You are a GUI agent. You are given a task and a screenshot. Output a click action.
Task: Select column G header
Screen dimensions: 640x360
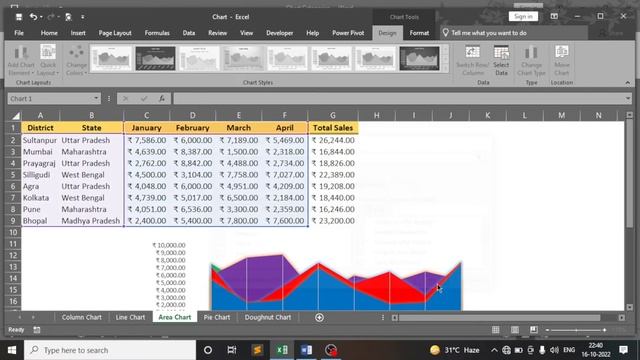[333, 116]
